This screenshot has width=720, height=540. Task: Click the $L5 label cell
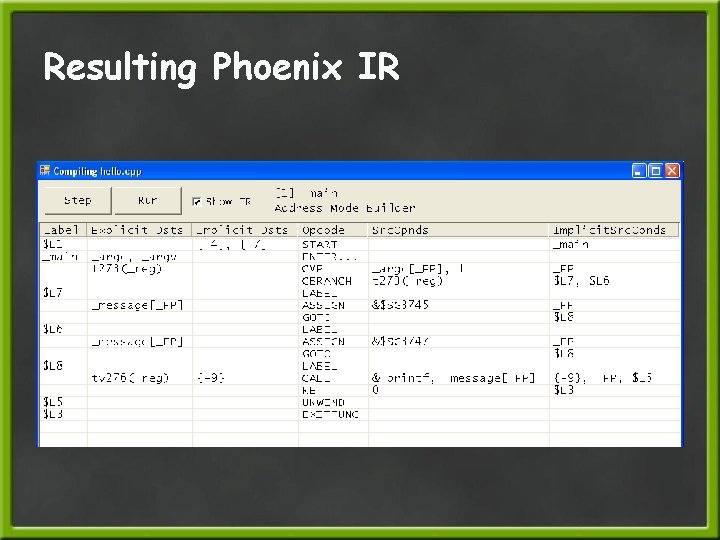[x=63, y=402]
